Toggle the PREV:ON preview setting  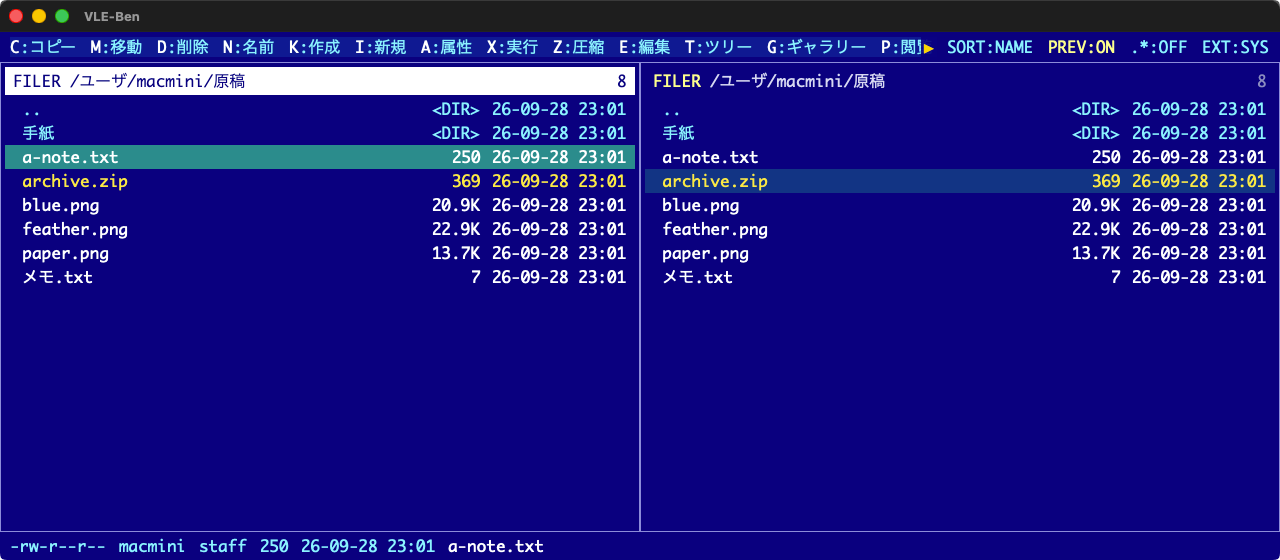[x=1081, y=47]
